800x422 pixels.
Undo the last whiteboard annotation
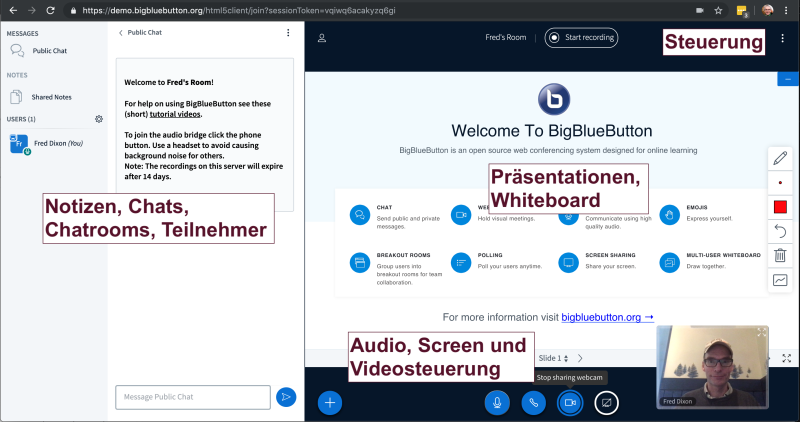point(780,231)
